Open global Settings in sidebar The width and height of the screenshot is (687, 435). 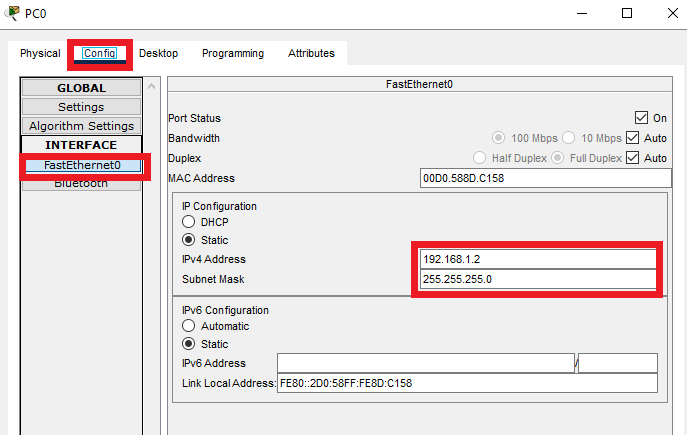pos(81,107)
